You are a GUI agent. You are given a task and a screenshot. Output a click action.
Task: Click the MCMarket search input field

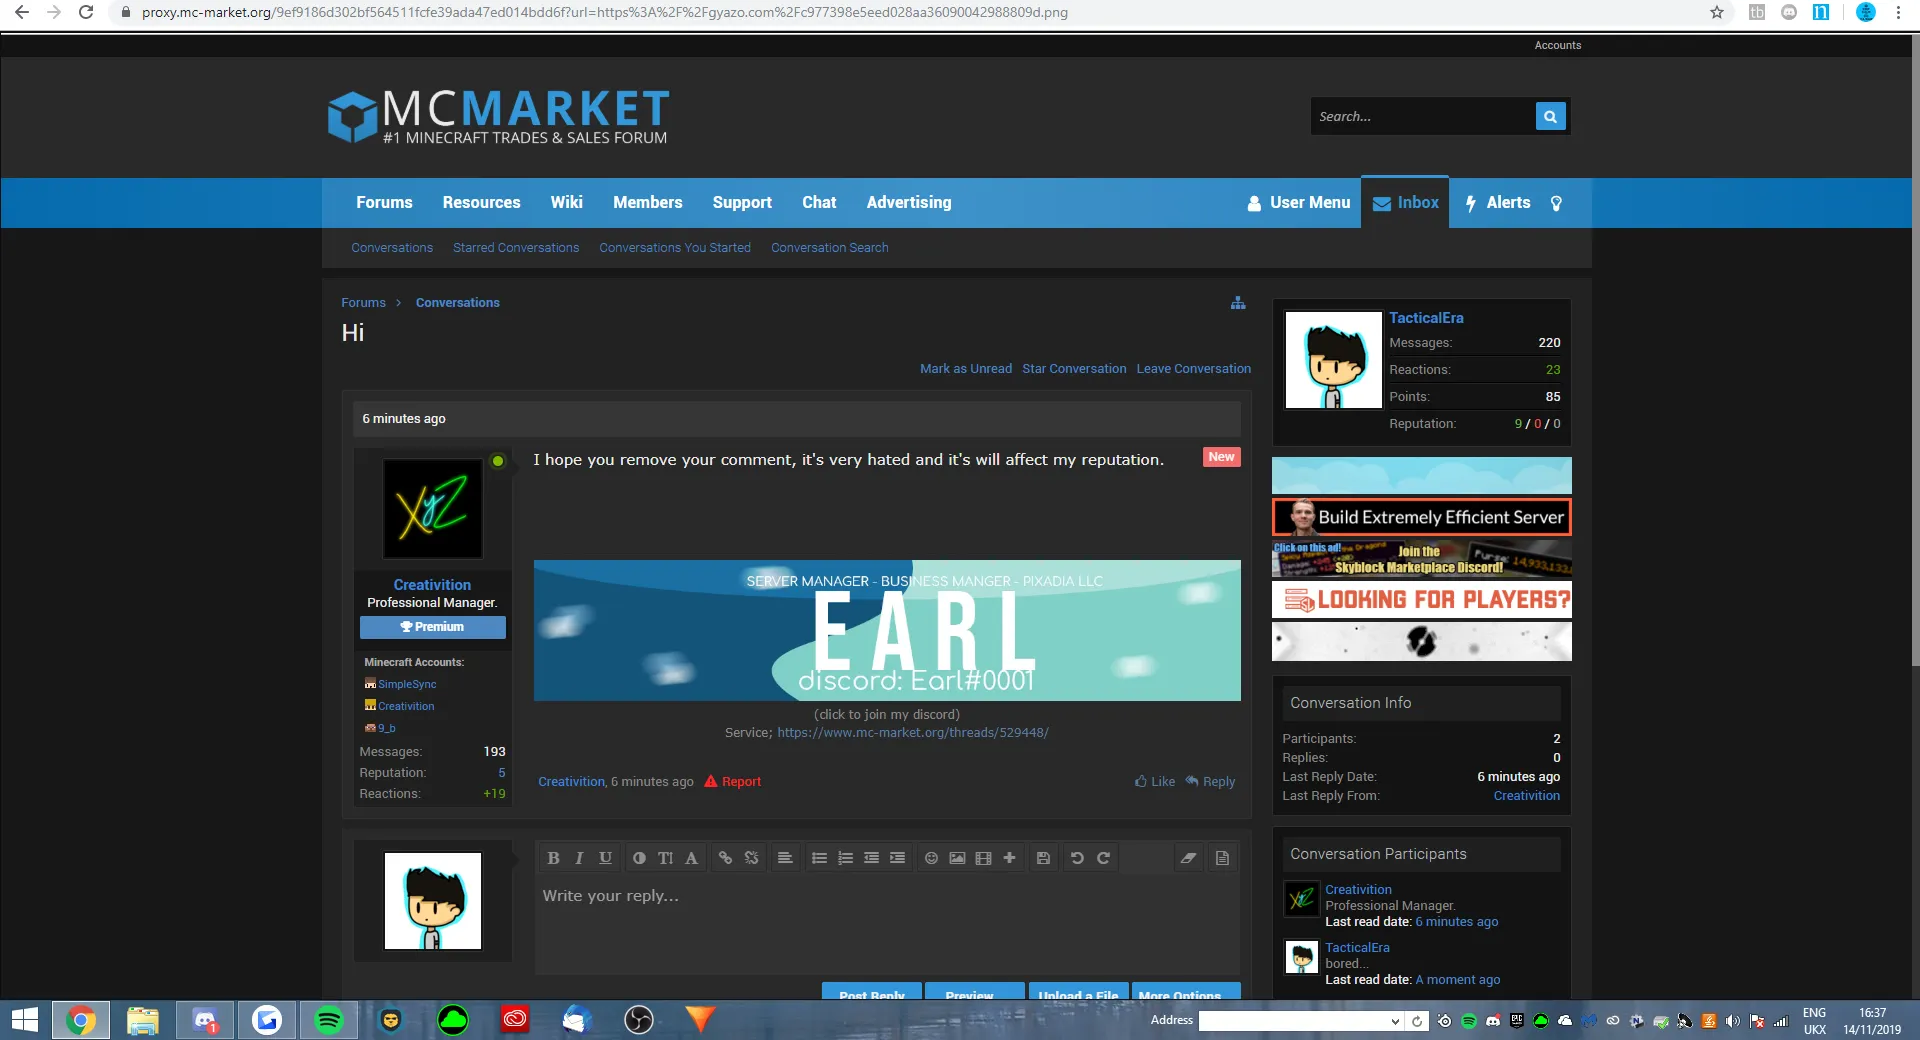click(x=1423, y=116)
